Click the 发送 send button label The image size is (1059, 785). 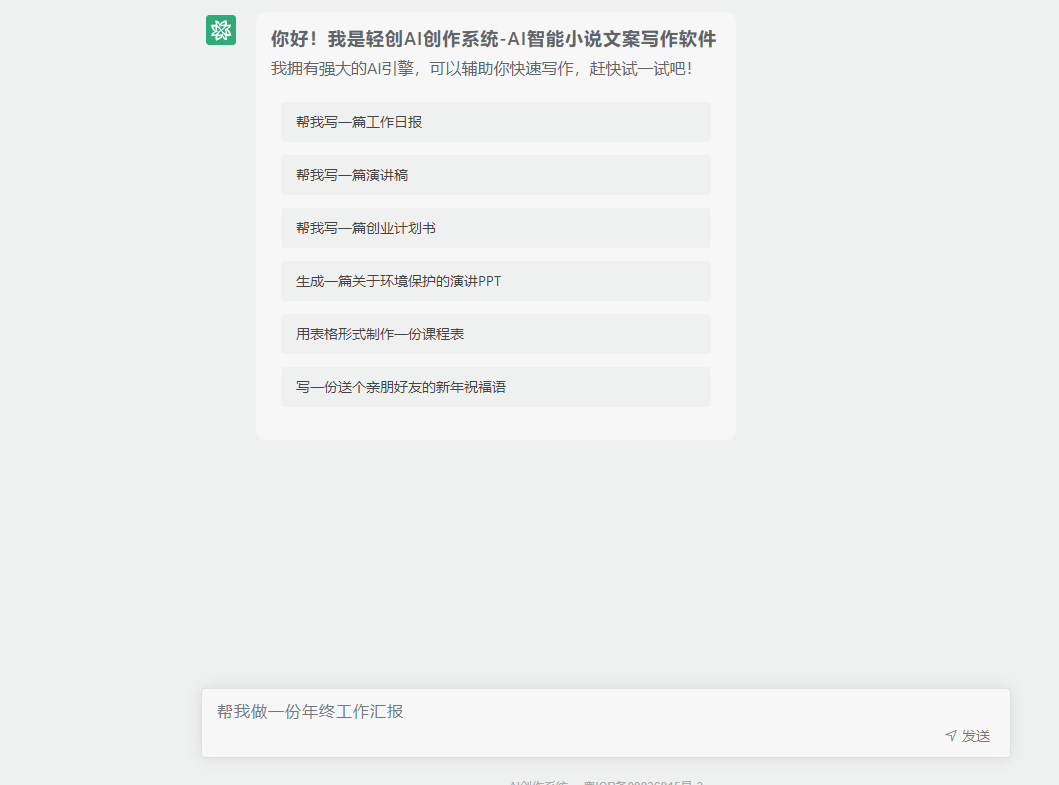(976, 736)
